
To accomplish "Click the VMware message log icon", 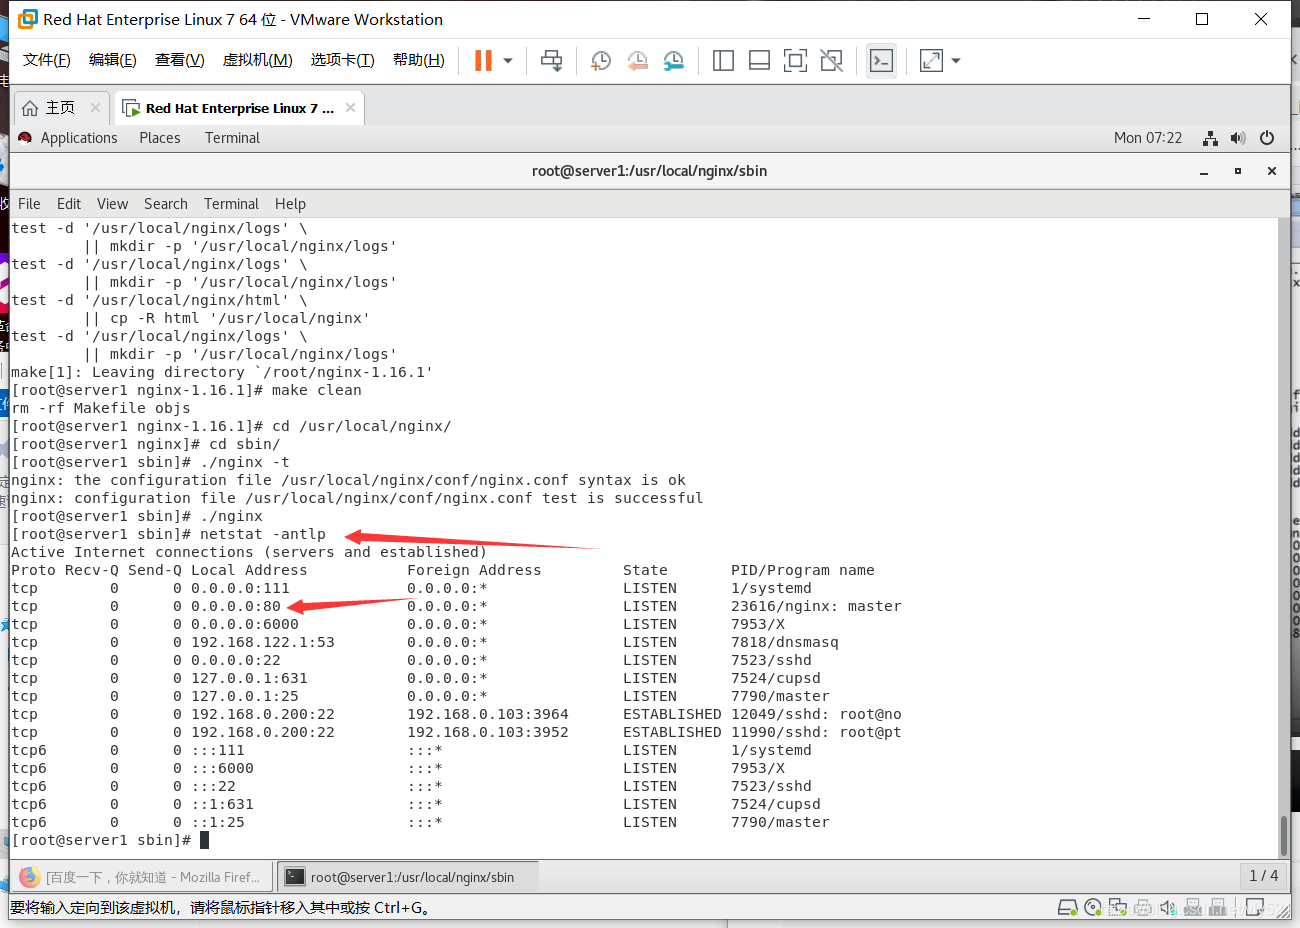I will 1254,908.
